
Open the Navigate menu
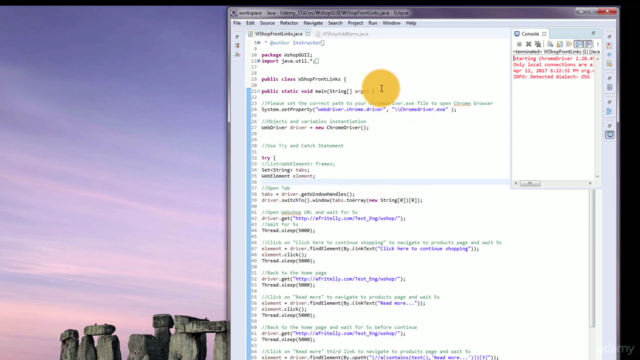pyautogui.click(x=313, y=23)
